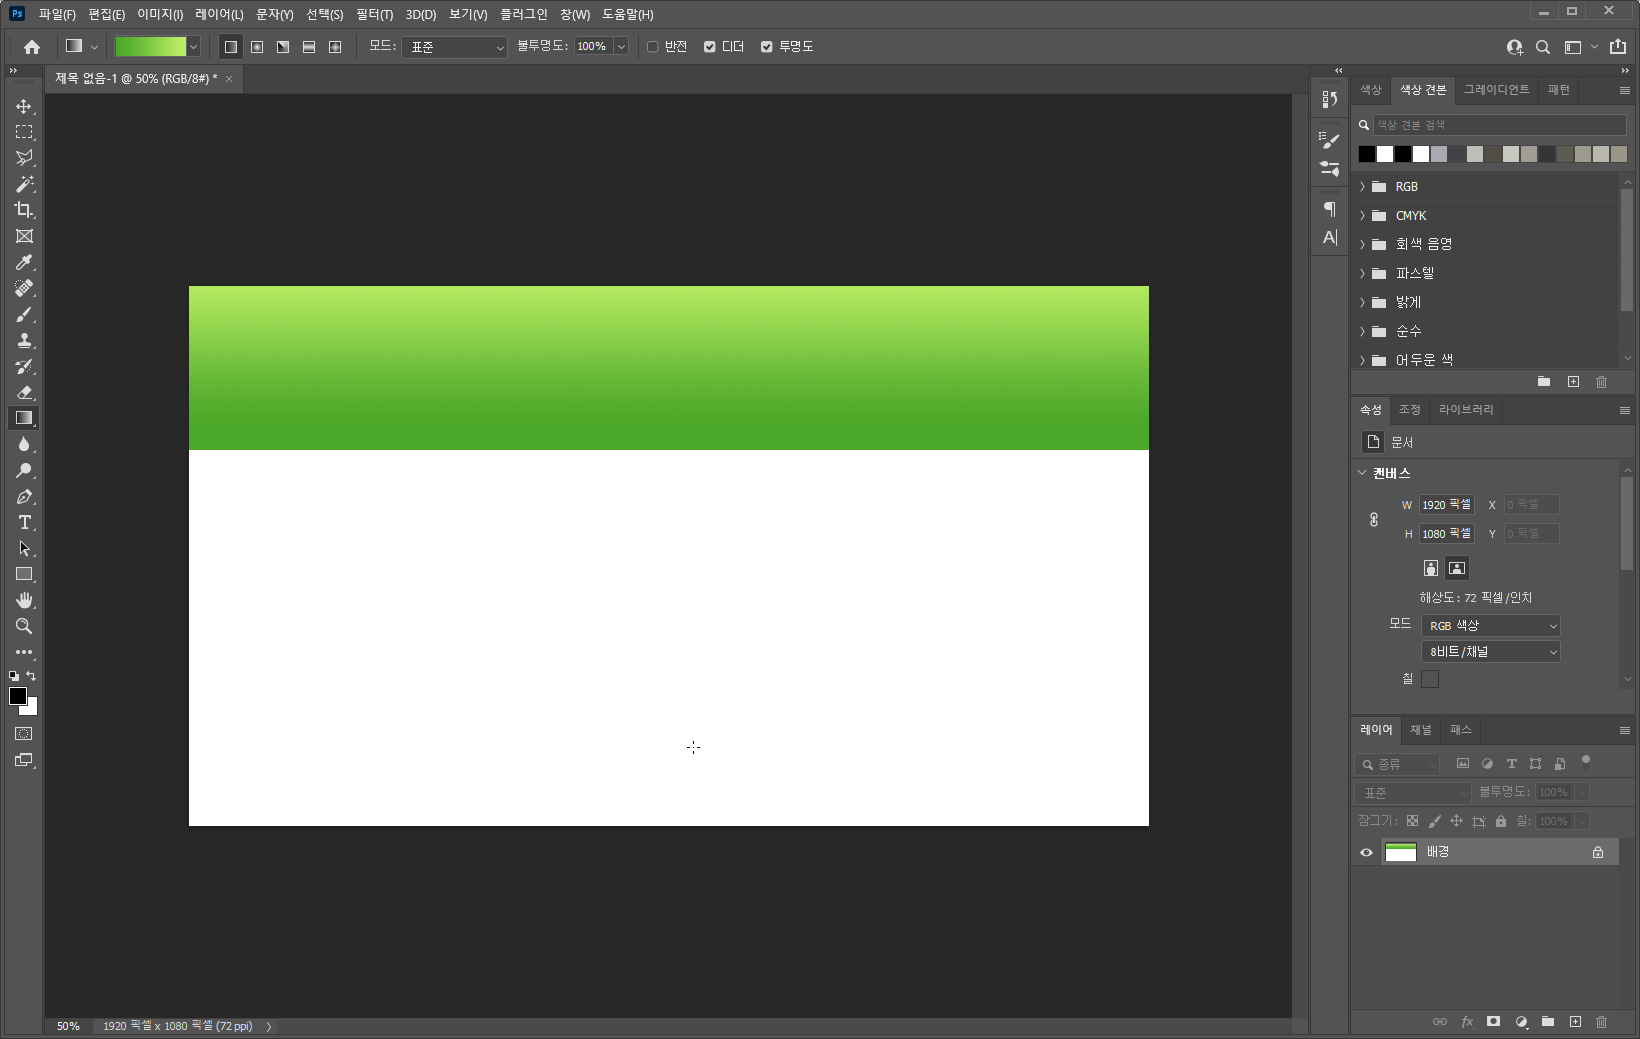Choose radial gradient style
The width and height of the screenshot is (1640, 1039).
[257, 47]
